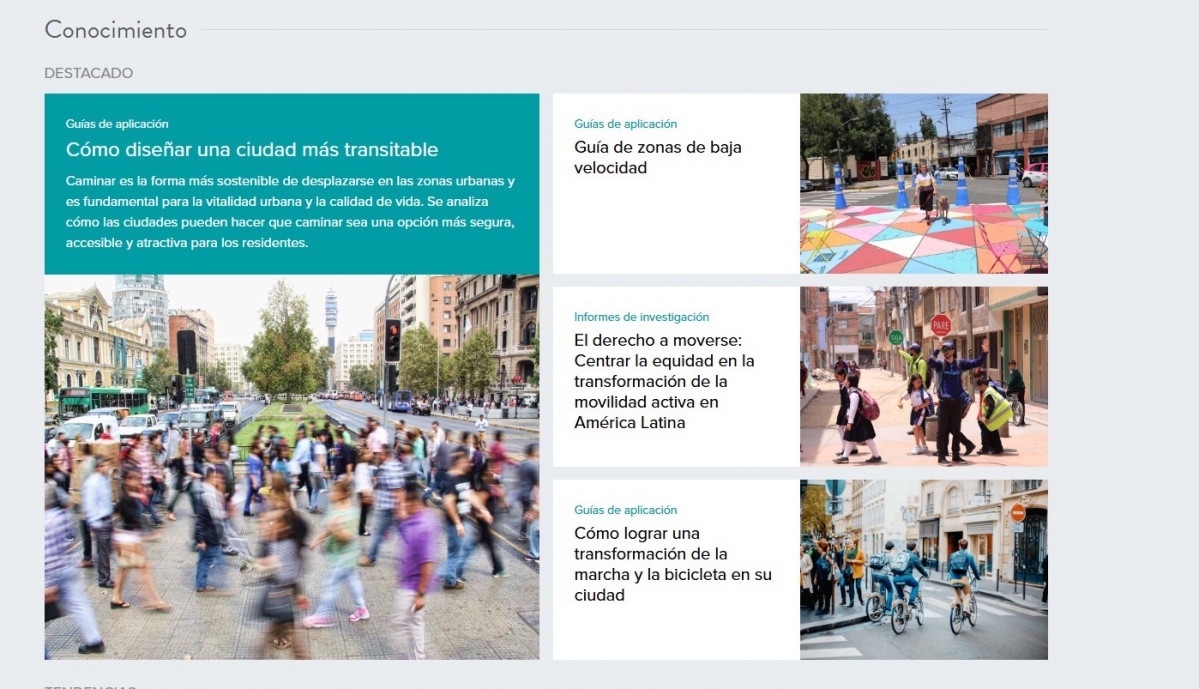
Task: Click the "Conocimiento" section heading
Action: [x=115, y=30]
